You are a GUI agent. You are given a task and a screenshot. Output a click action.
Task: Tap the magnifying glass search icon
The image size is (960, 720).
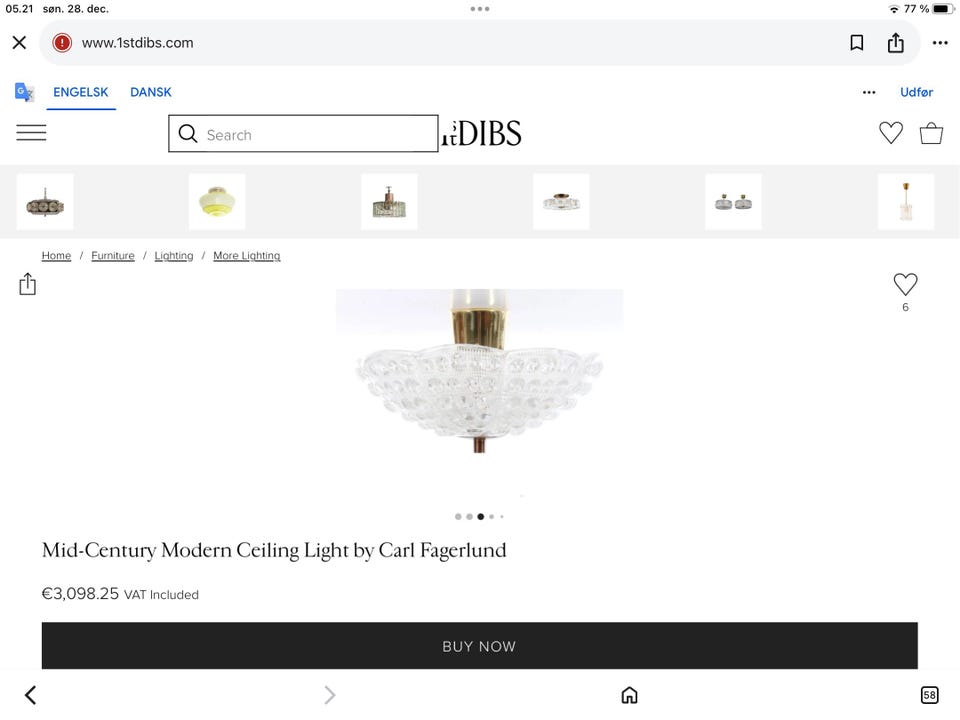click(188, 133)
